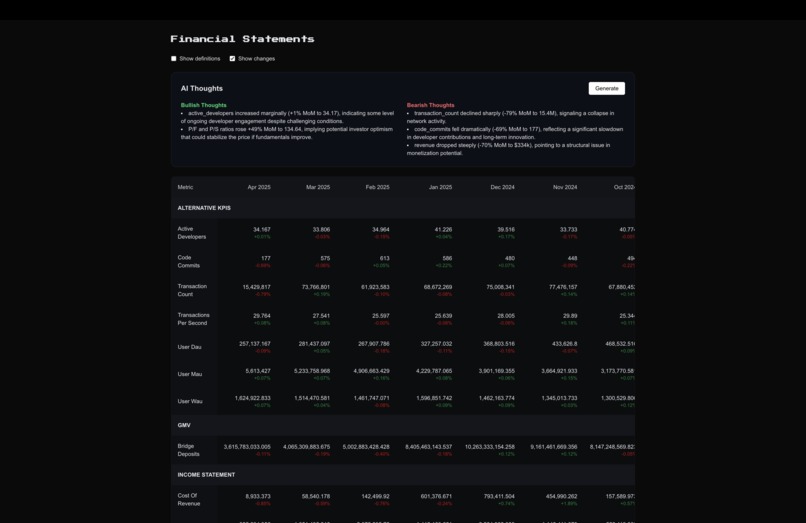
Task: Select the Transactions Per Second row label
Action: coord(193,319)
